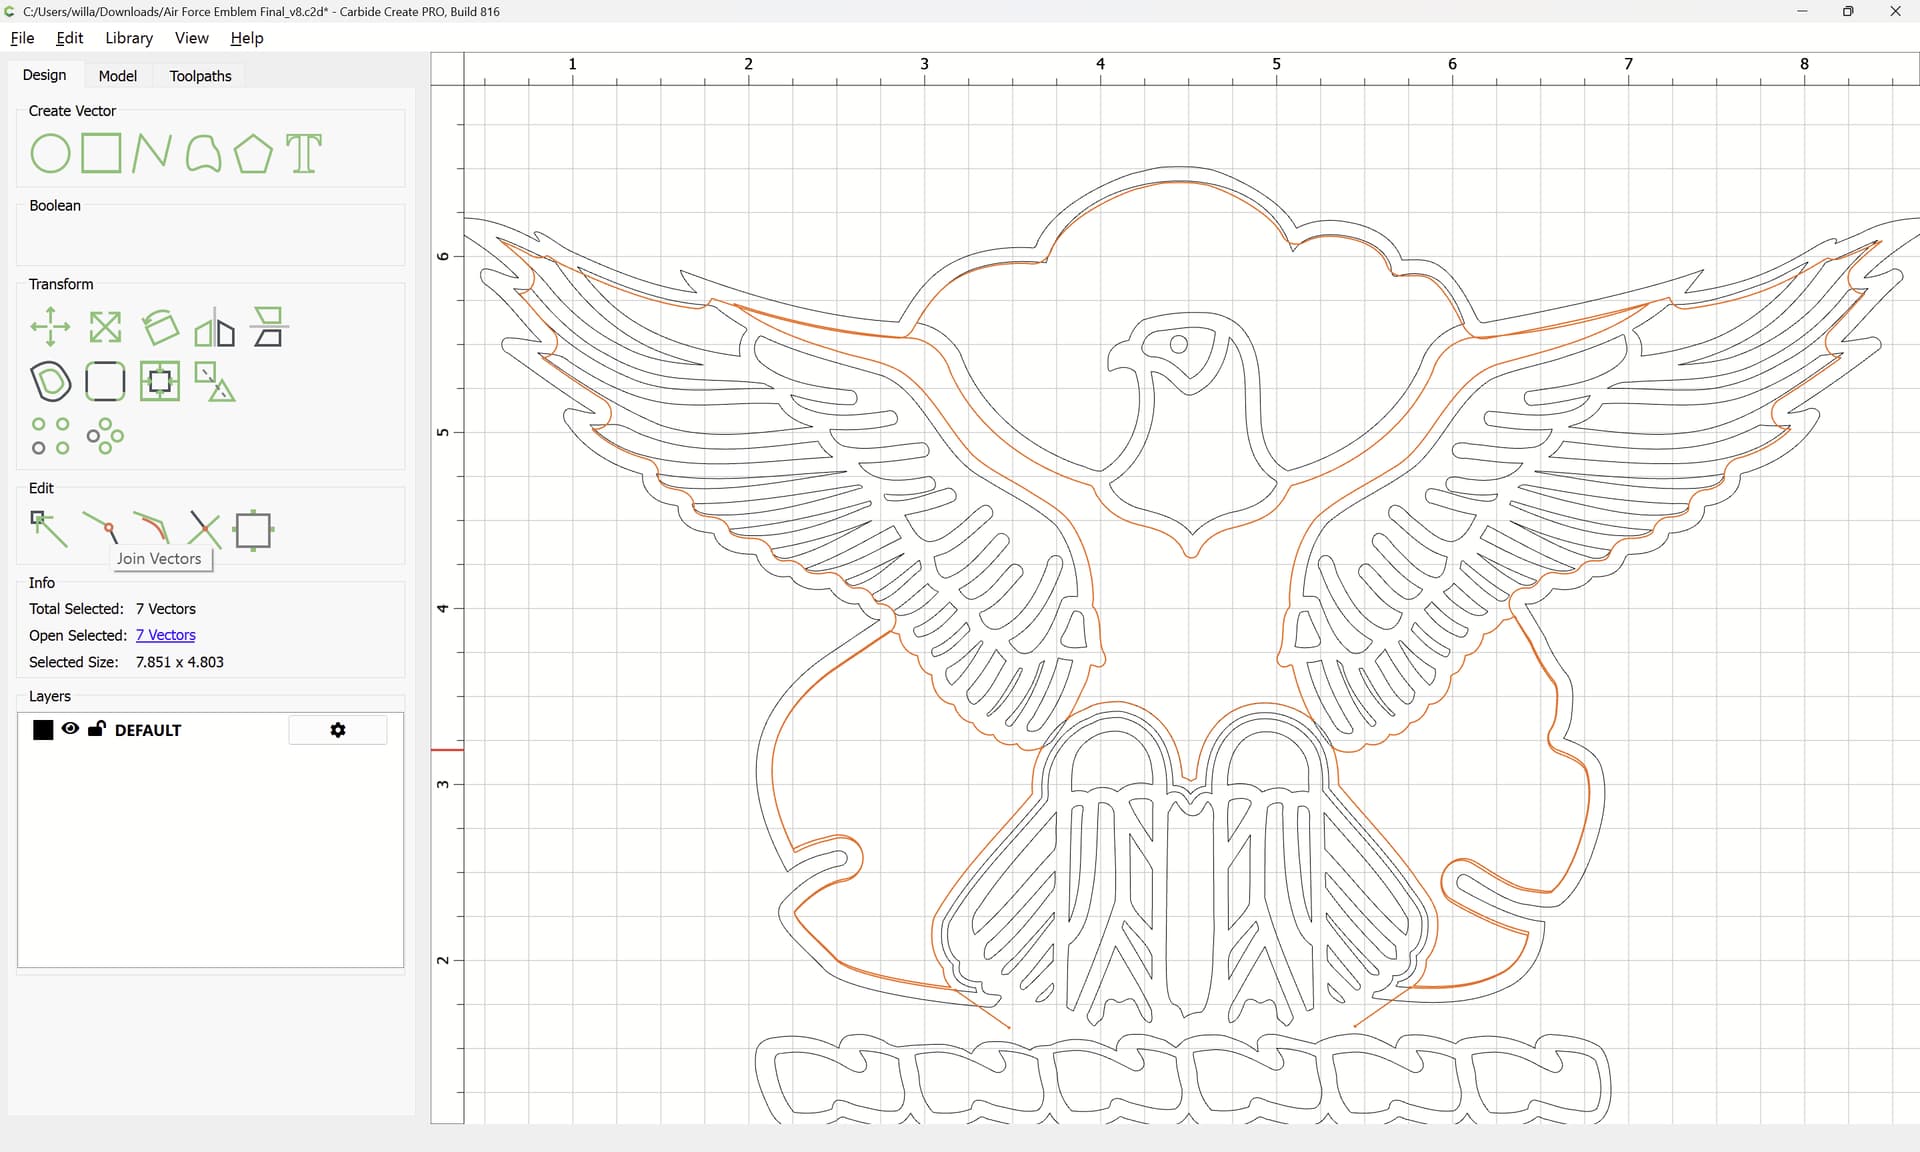Click the Rotate transform tool
This screenshot has width=1920, height=1152.
click(x=160, y=327)
